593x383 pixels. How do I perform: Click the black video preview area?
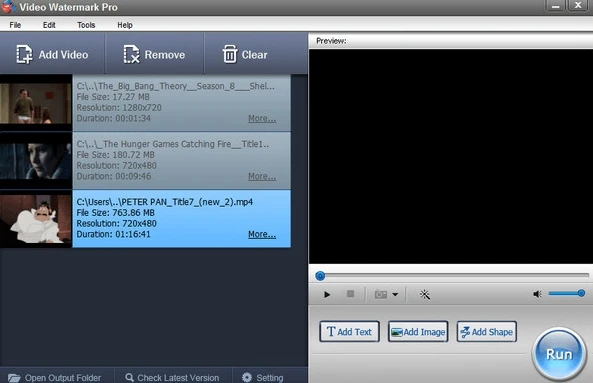pyautogui.click(x=451, y=156)
